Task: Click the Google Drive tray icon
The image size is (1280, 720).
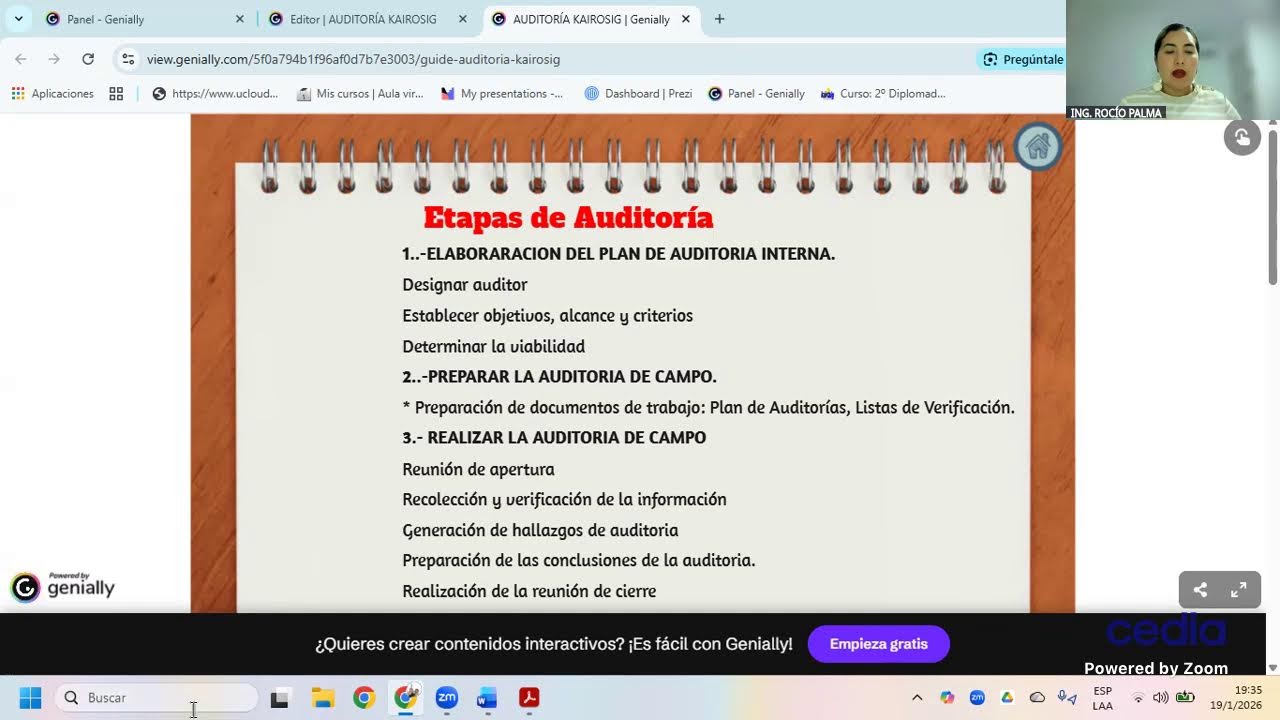Action: click(1007, 697)
